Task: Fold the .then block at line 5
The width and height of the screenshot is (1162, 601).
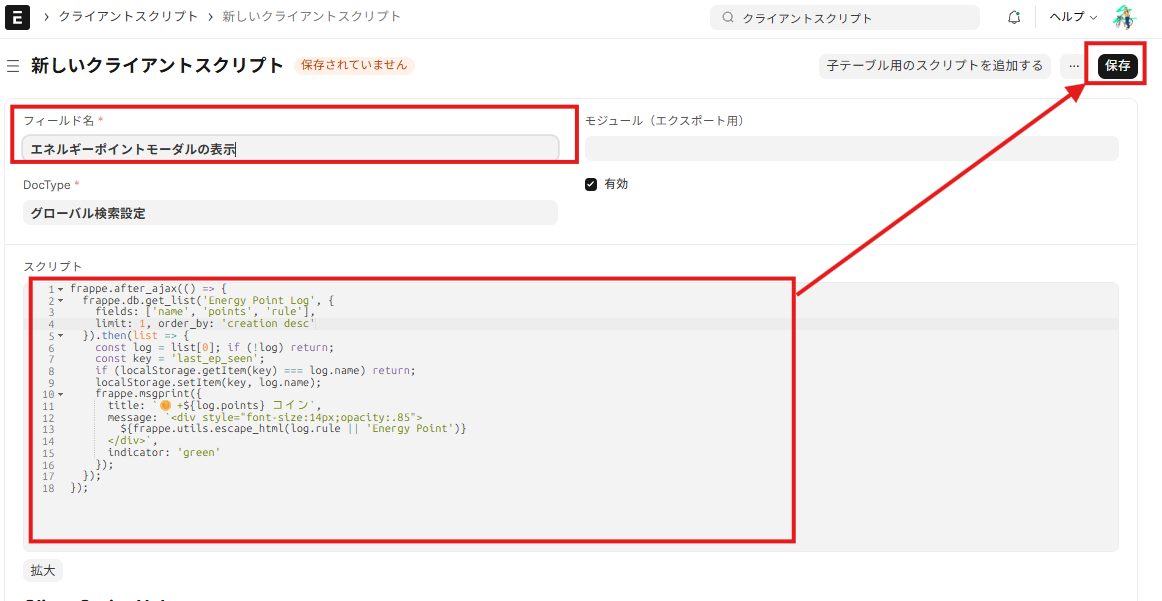Action: pyautogui.click(x=60, y=336)
